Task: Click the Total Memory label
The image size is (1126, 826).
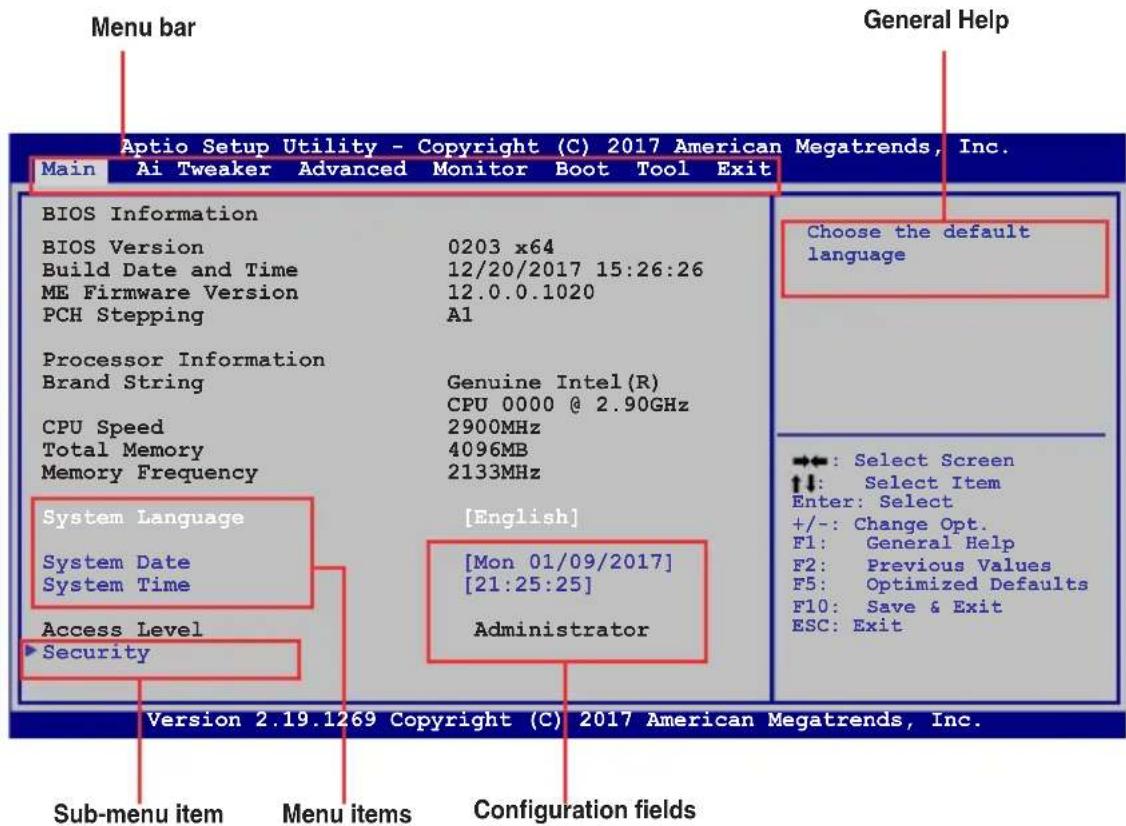Action: [x=123, y=450]
